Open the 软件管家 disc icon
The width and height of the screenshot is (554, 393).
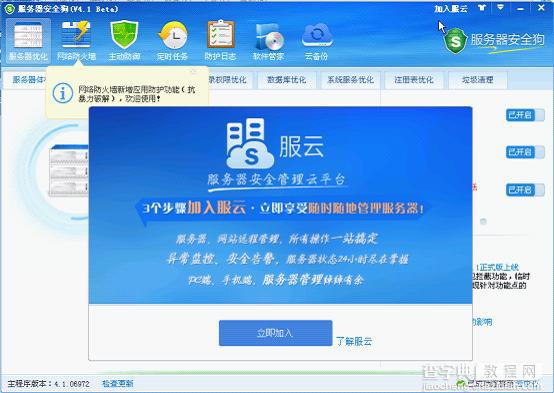tap(269, 41)
